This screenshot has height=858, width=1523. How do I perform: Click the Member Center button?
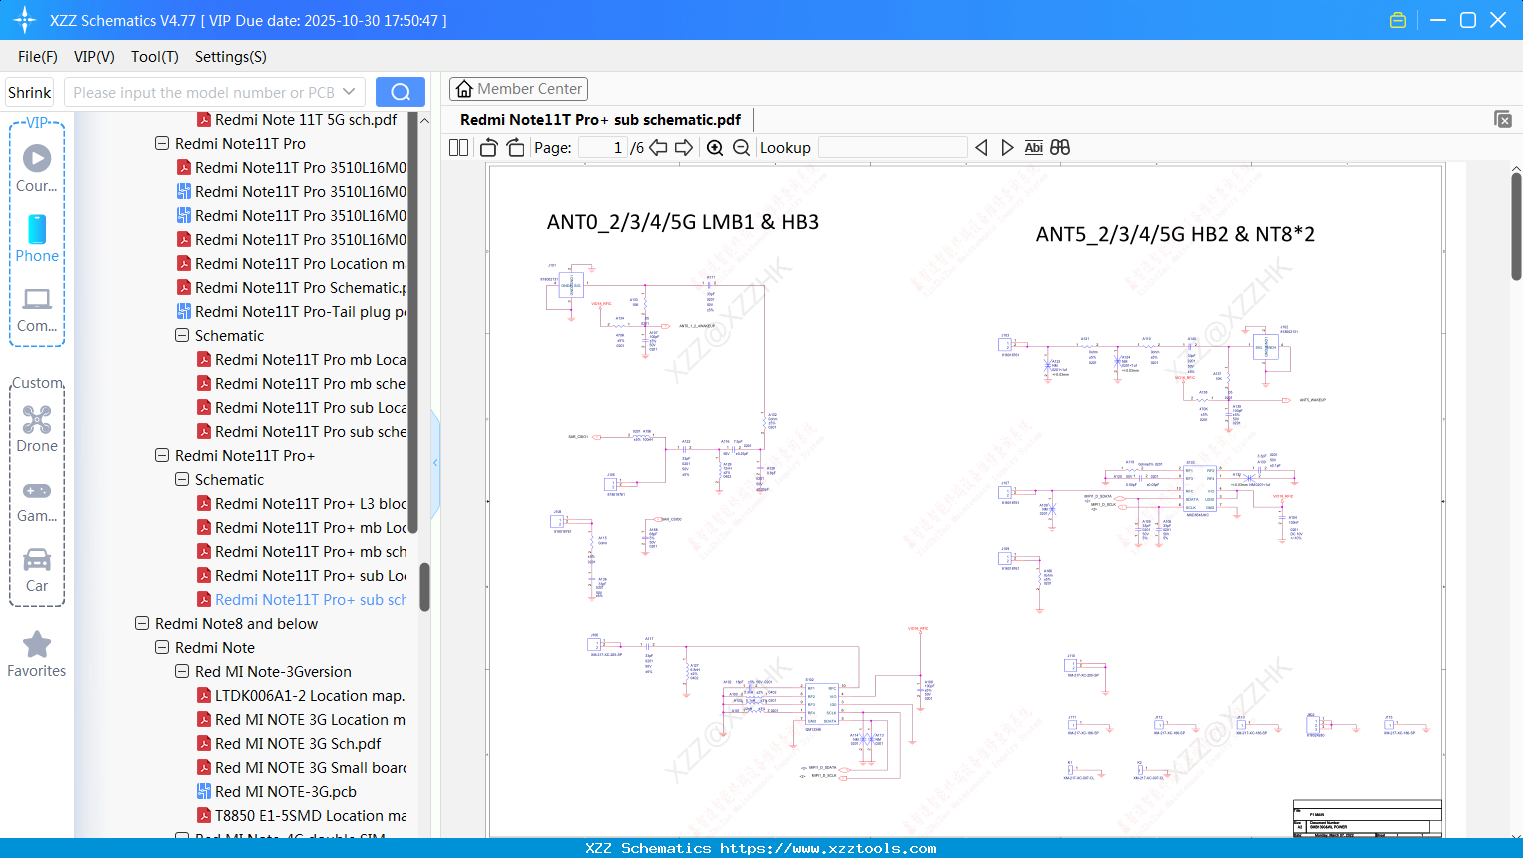coord(518,89)
